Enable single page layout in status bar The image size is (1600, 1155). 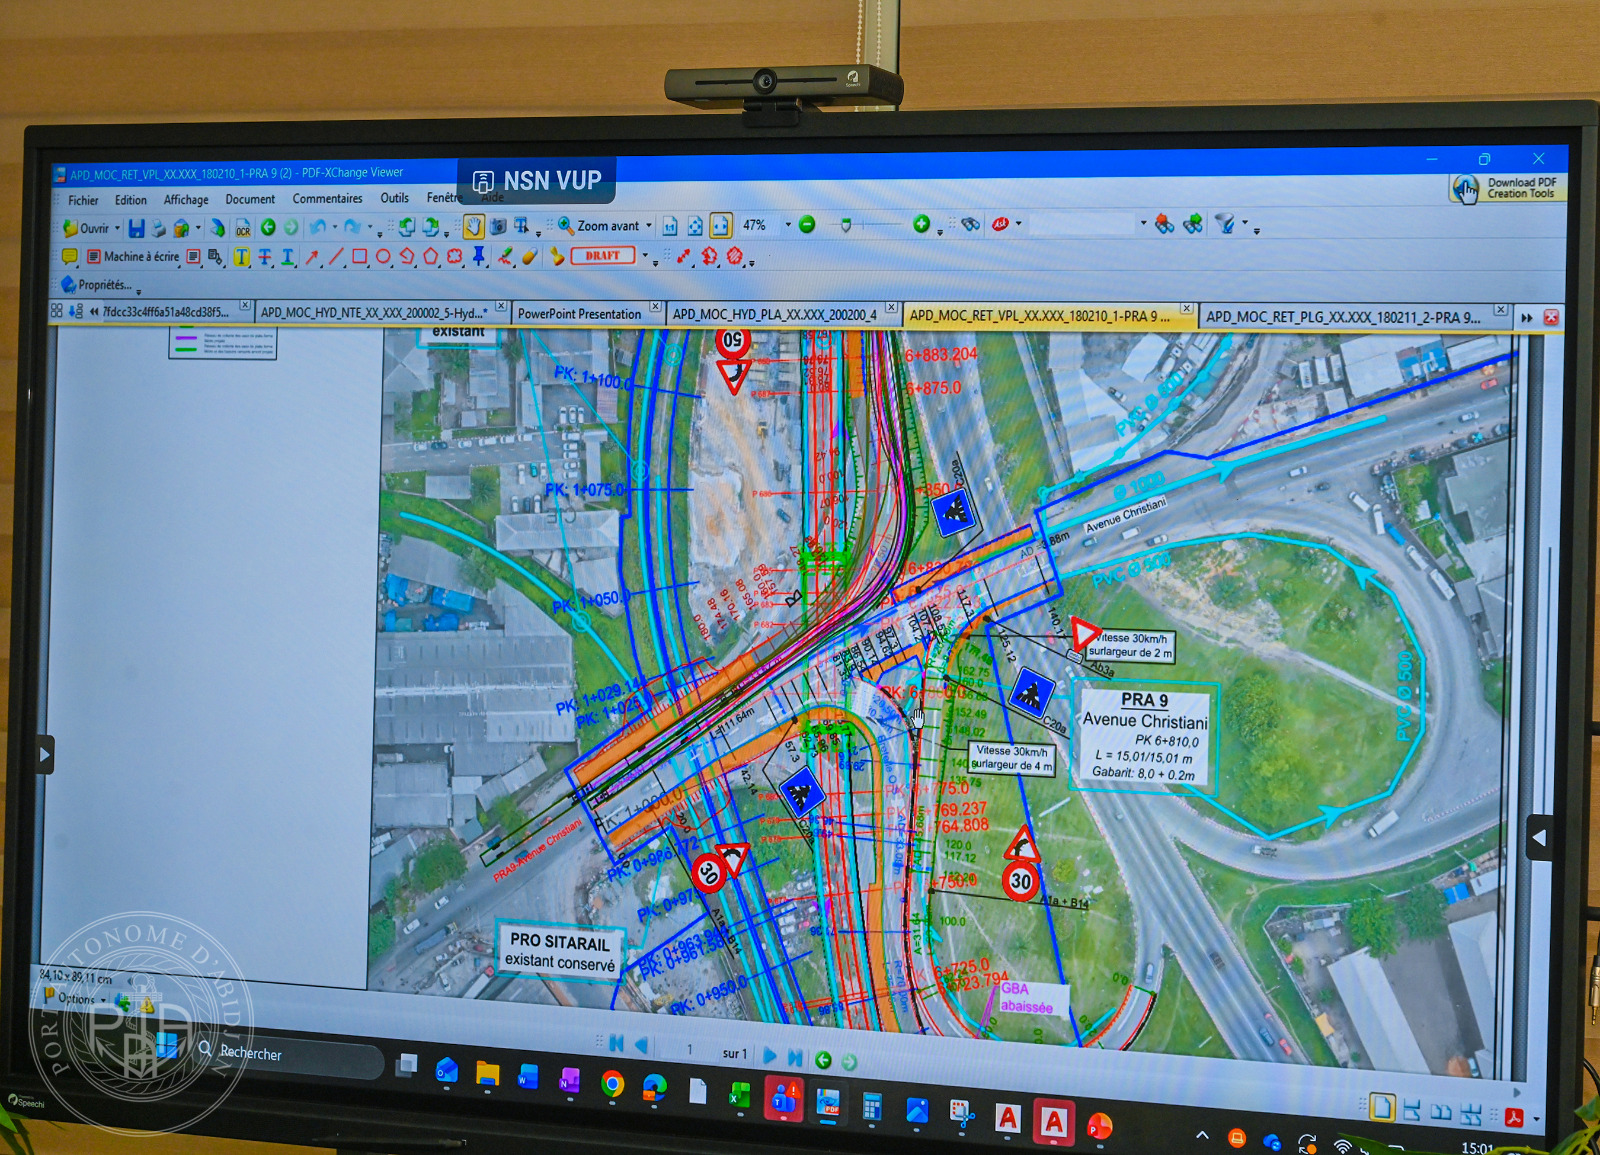click(x=1382, y=1107)
